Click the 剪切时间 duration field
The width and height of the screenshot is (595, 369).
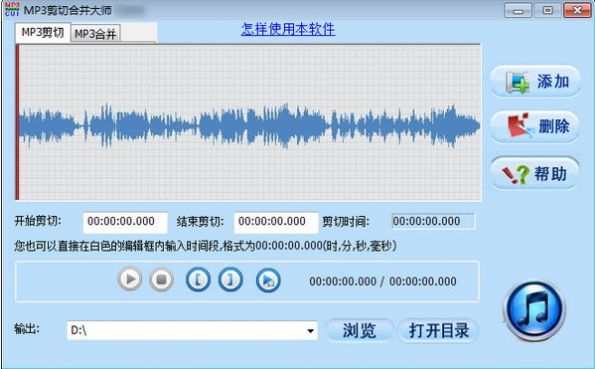[x=433, y=221]
